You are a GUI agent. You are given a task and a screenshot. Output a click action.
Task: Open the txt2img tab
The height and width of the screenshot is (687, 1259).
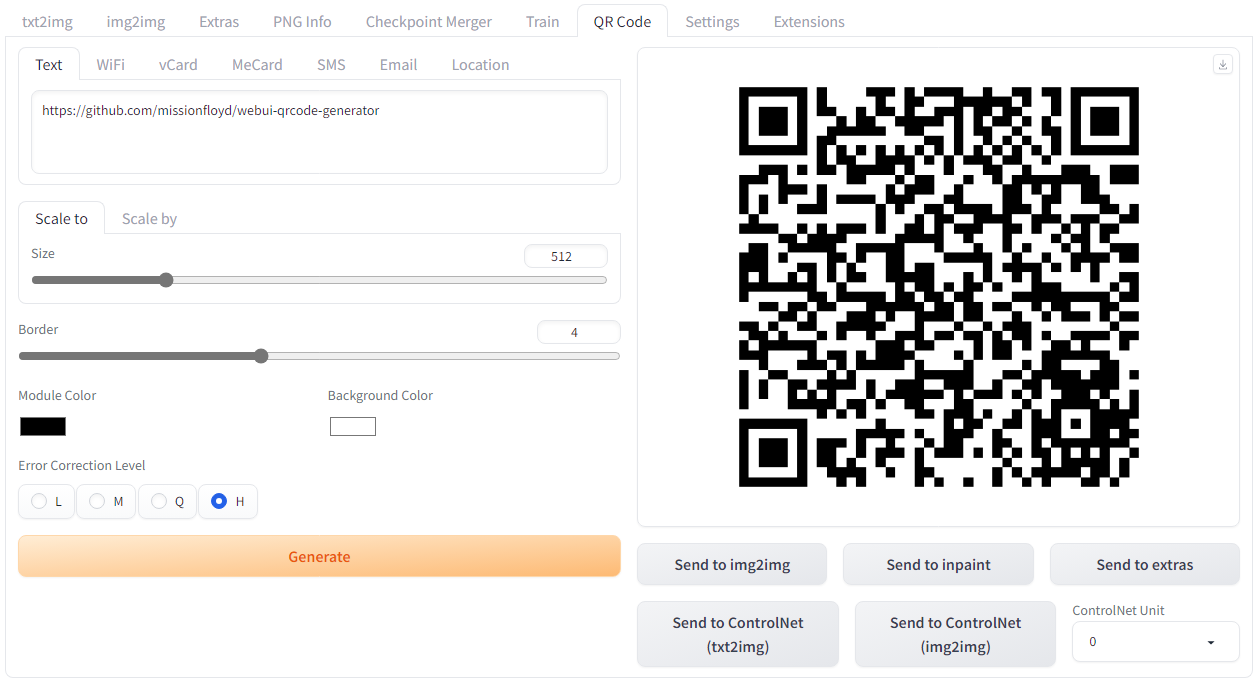click(47, 22)
